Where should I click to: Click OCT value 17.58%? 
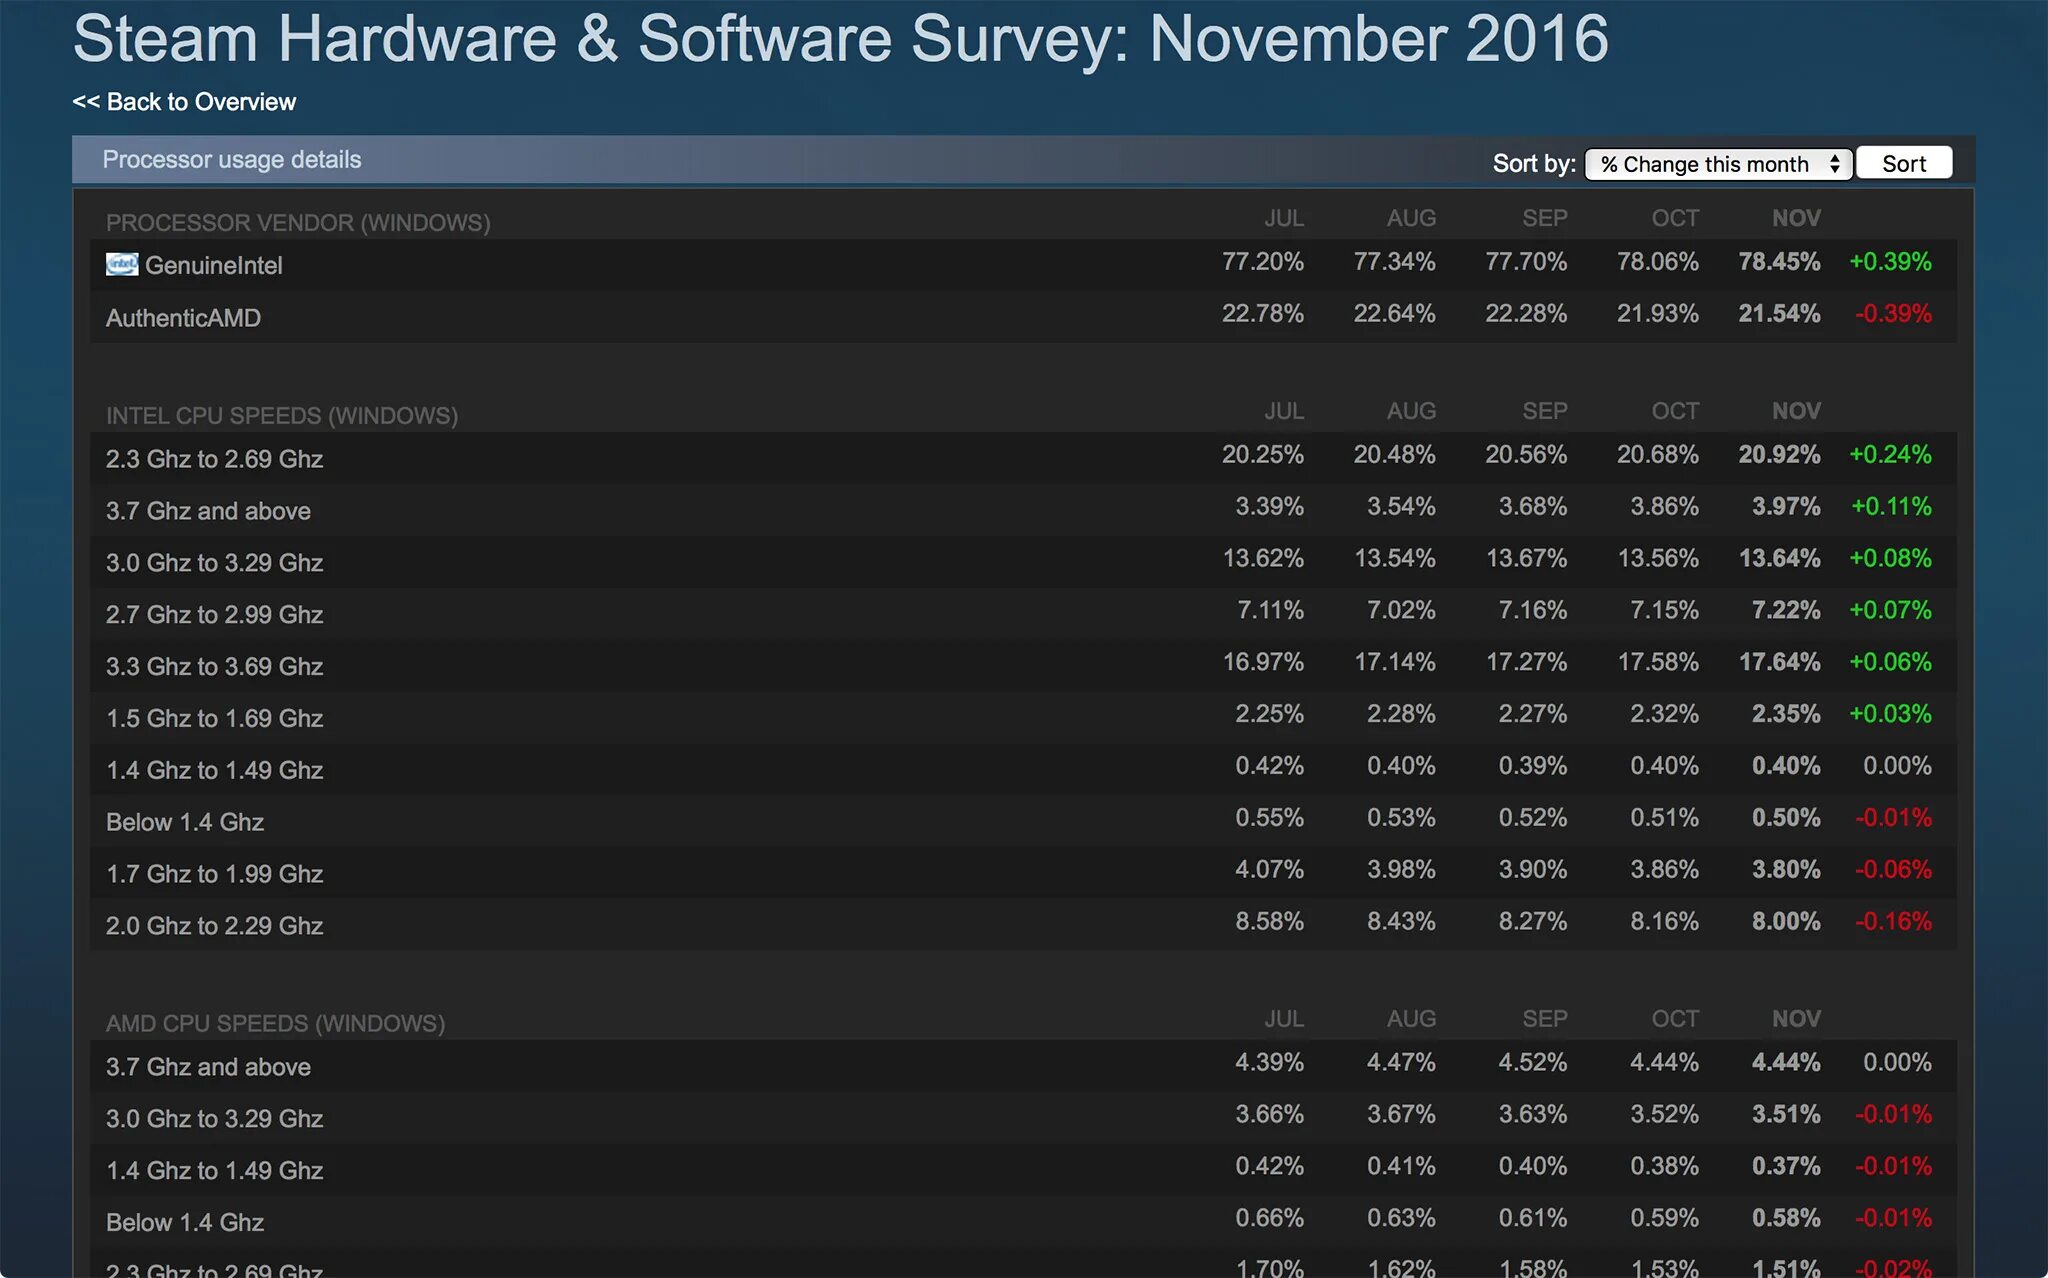click(1658, 663)
